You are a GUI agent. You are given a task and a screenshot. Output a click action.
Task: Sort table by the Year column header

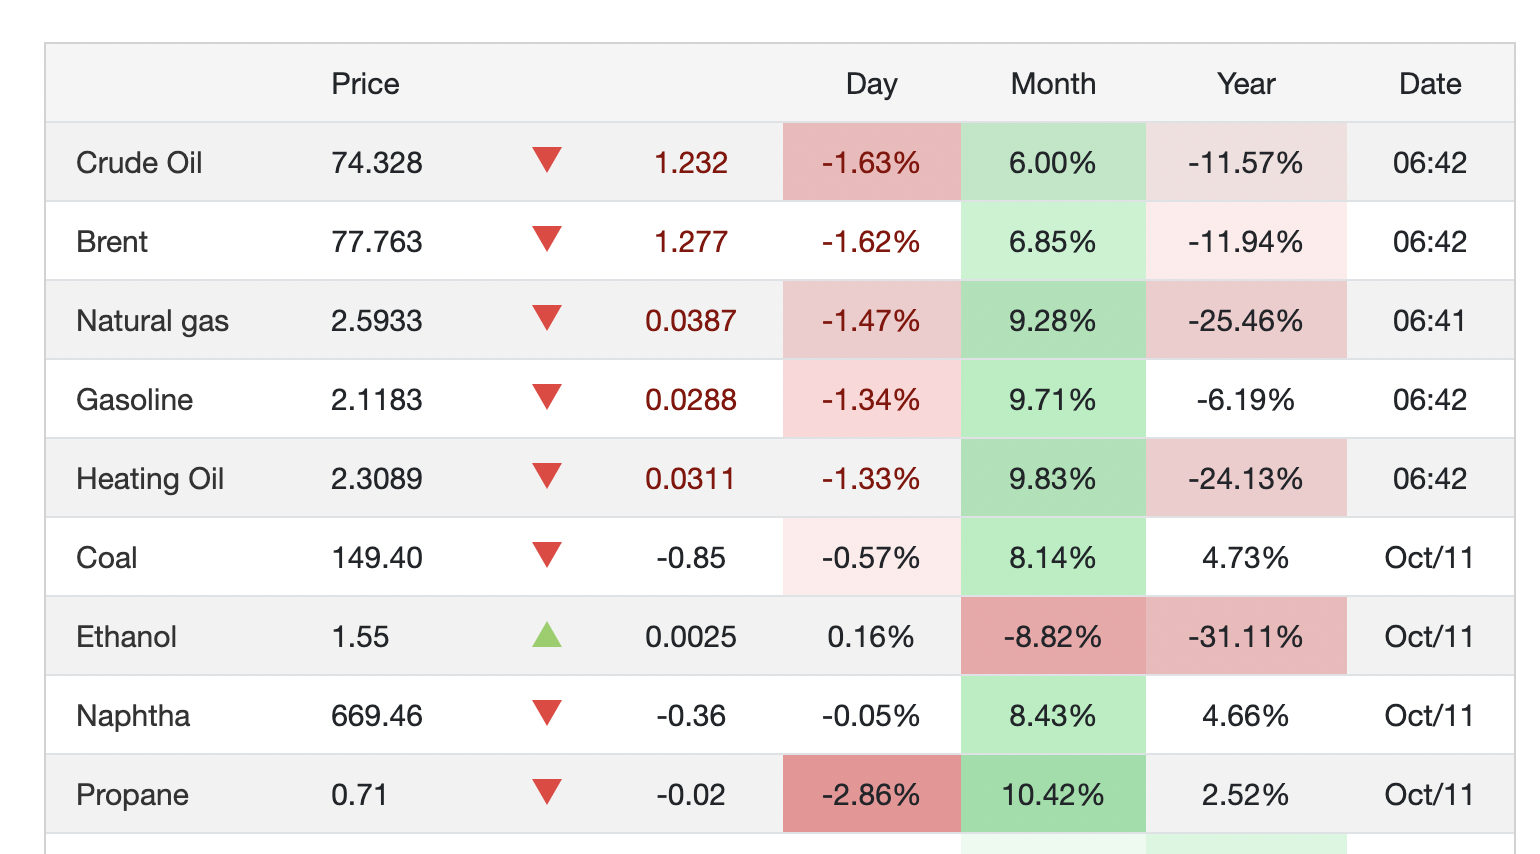pos(1246,83)
